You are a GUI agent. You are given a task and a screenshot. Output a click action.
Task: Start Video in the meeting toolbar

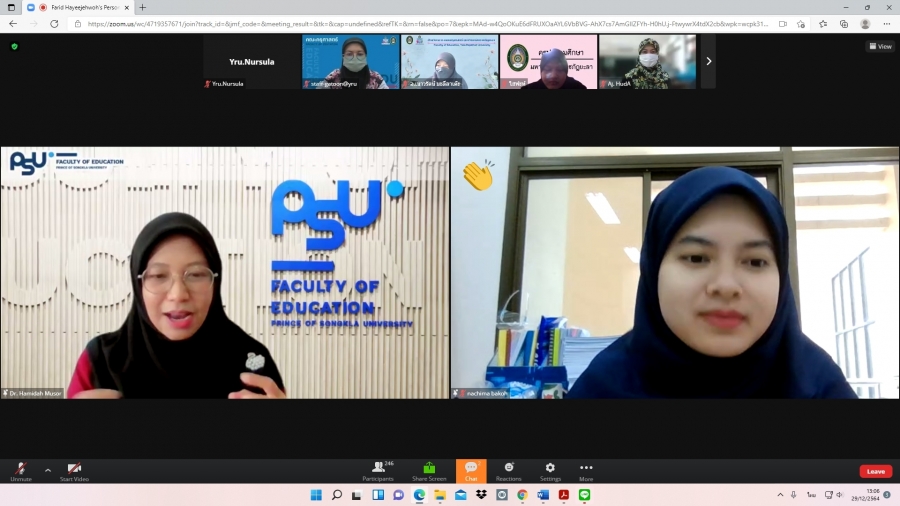pyautogui.click(x=74, y=470)
